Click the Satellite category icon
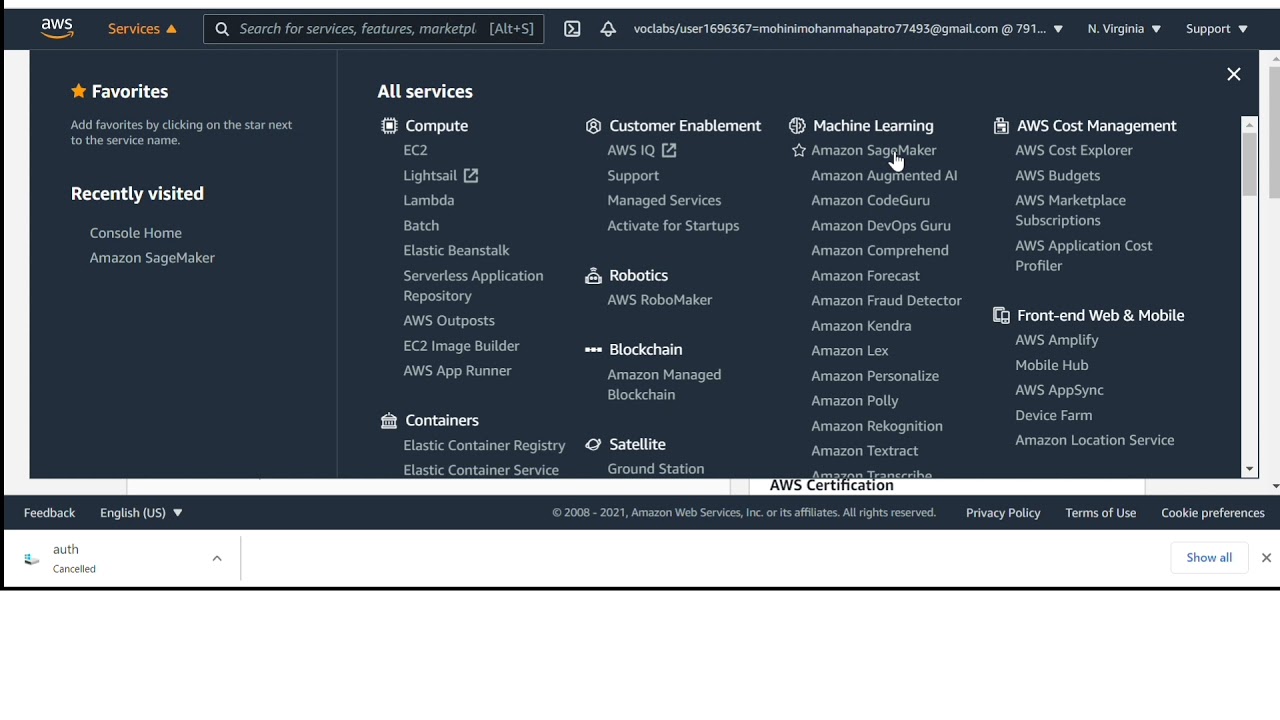The width and height of the screenshot is (1280, 720). 593,445
